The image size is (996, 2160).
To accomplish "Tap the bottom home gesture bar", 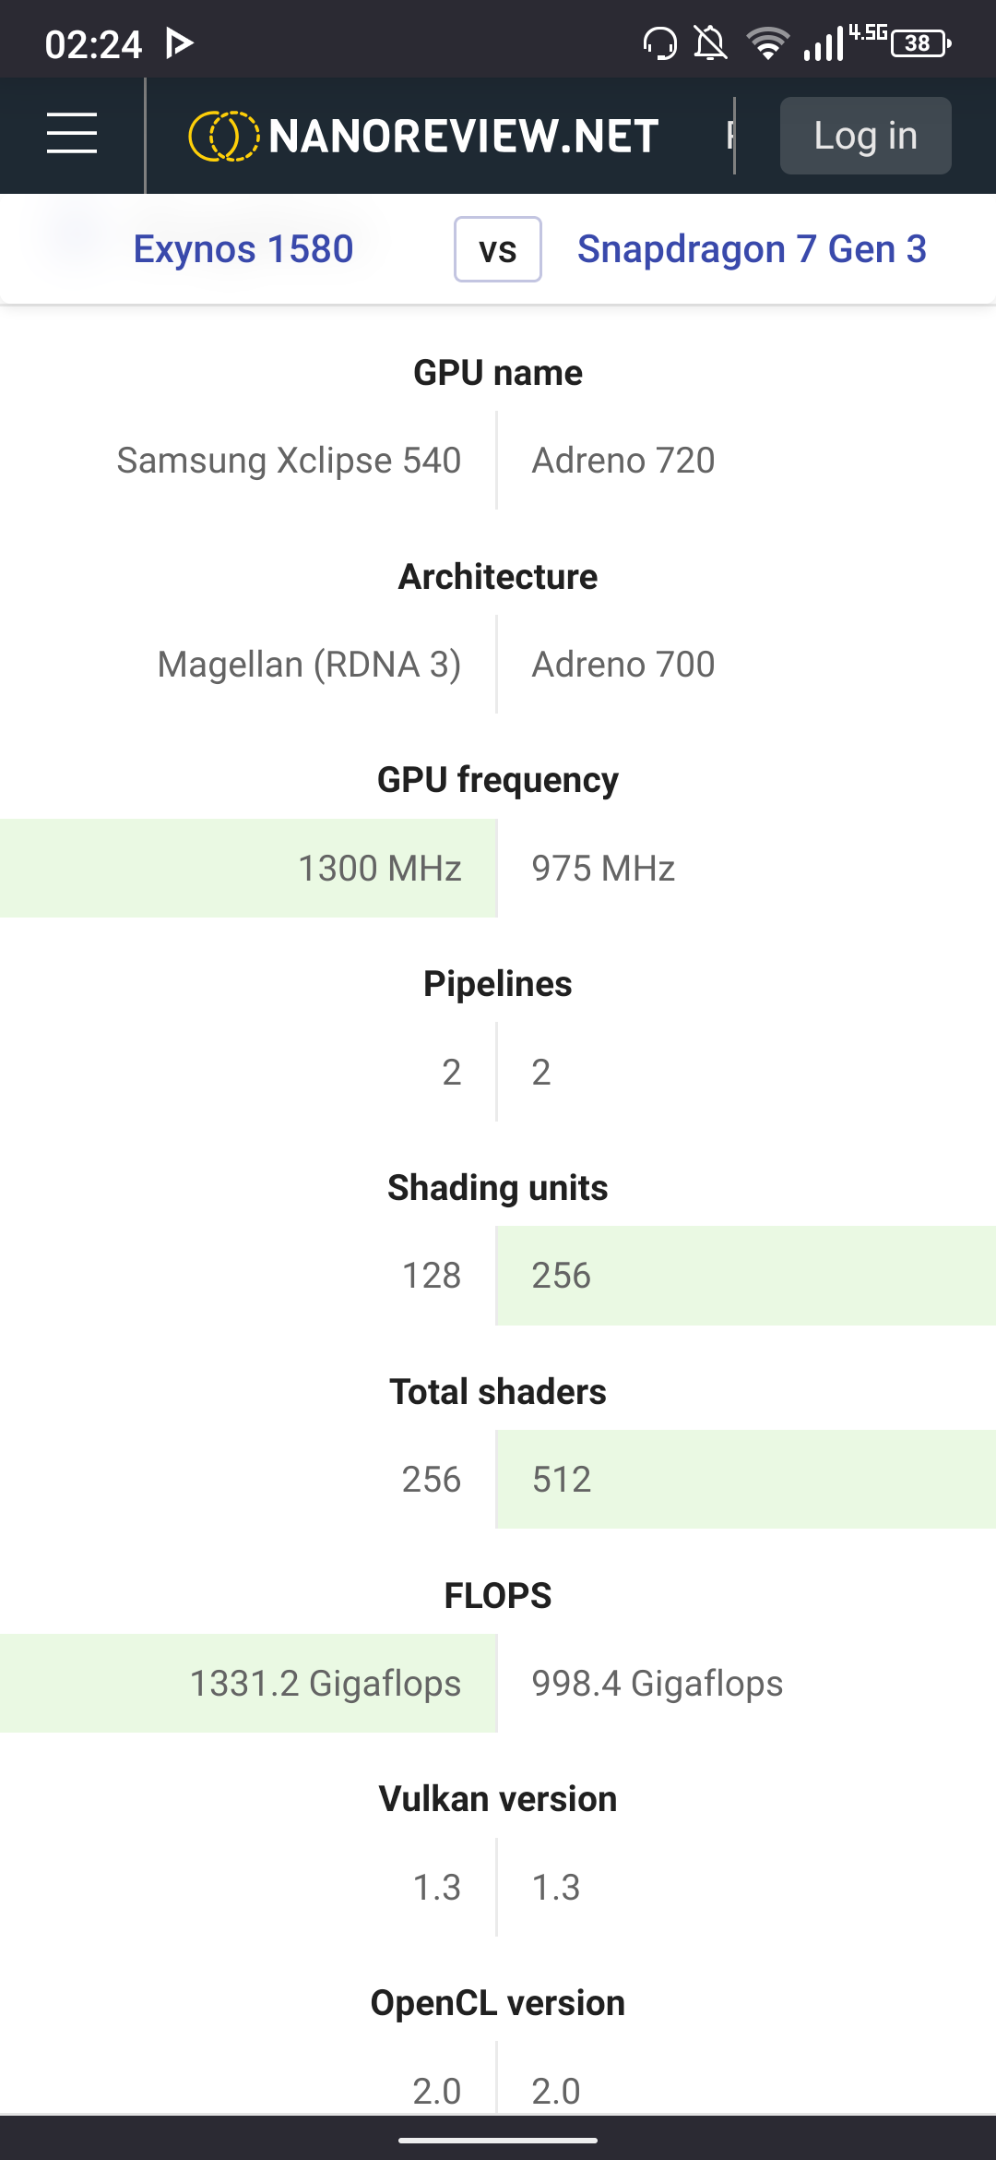I will 498,2140.
